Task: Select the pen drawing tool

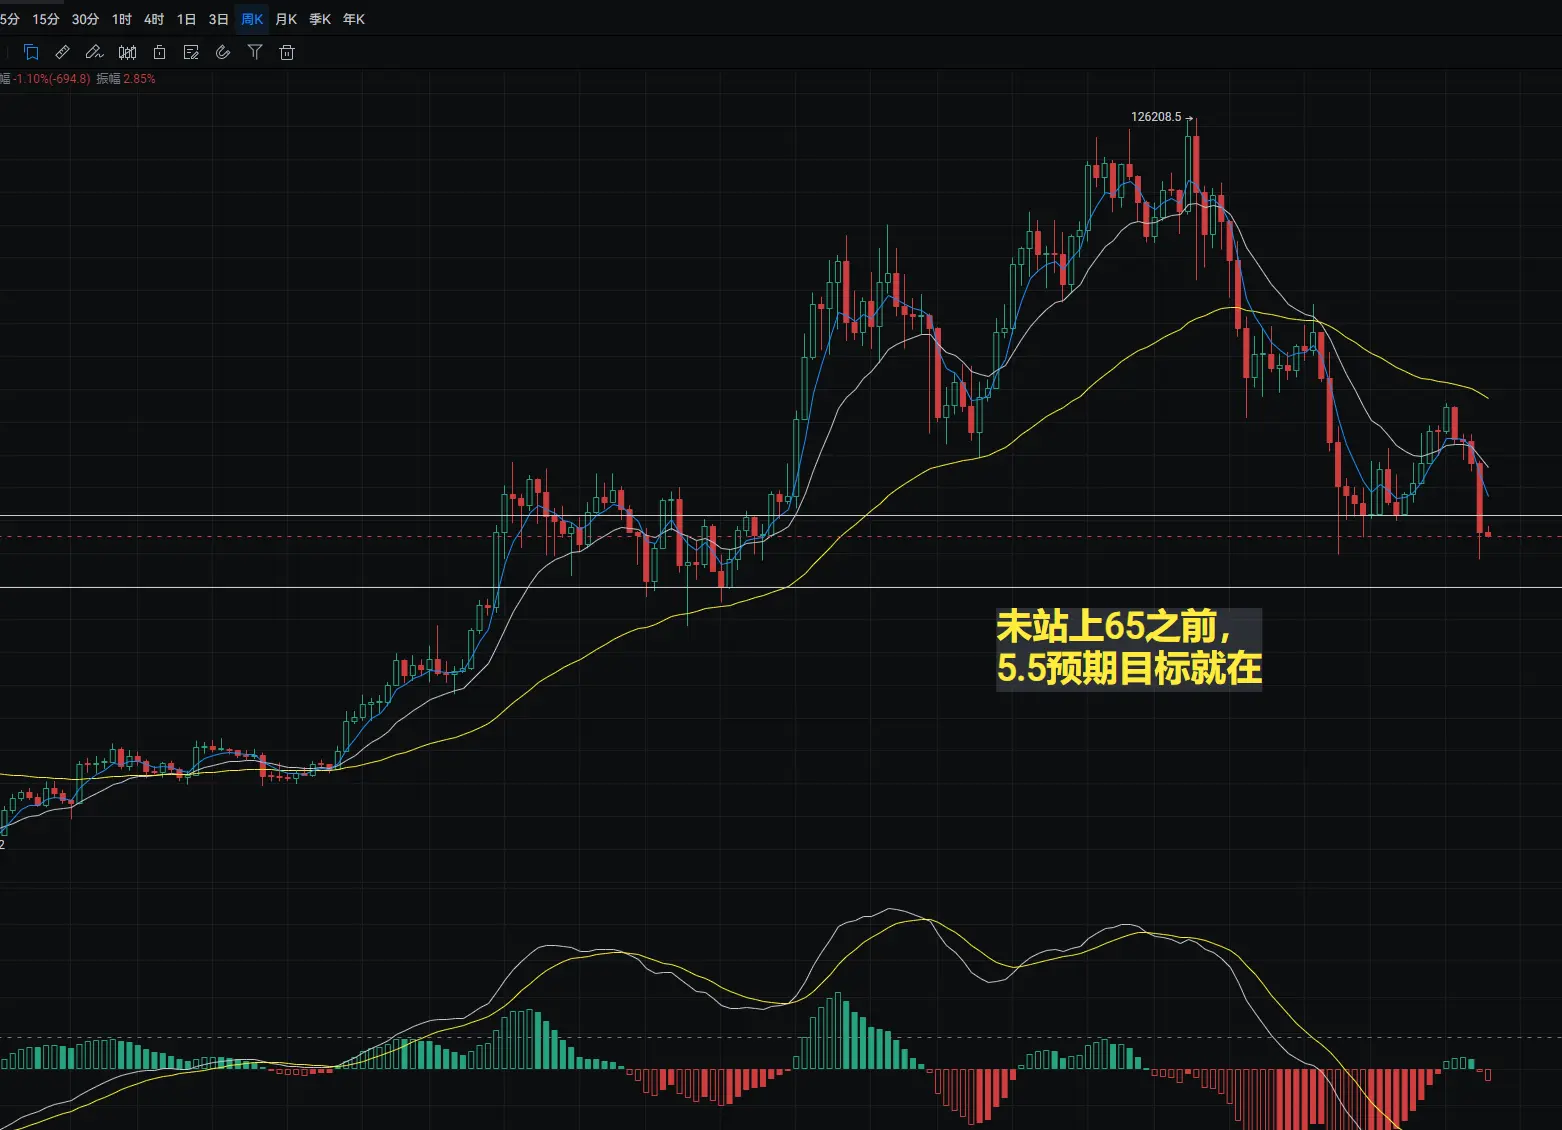Action: tap(94, 52)
